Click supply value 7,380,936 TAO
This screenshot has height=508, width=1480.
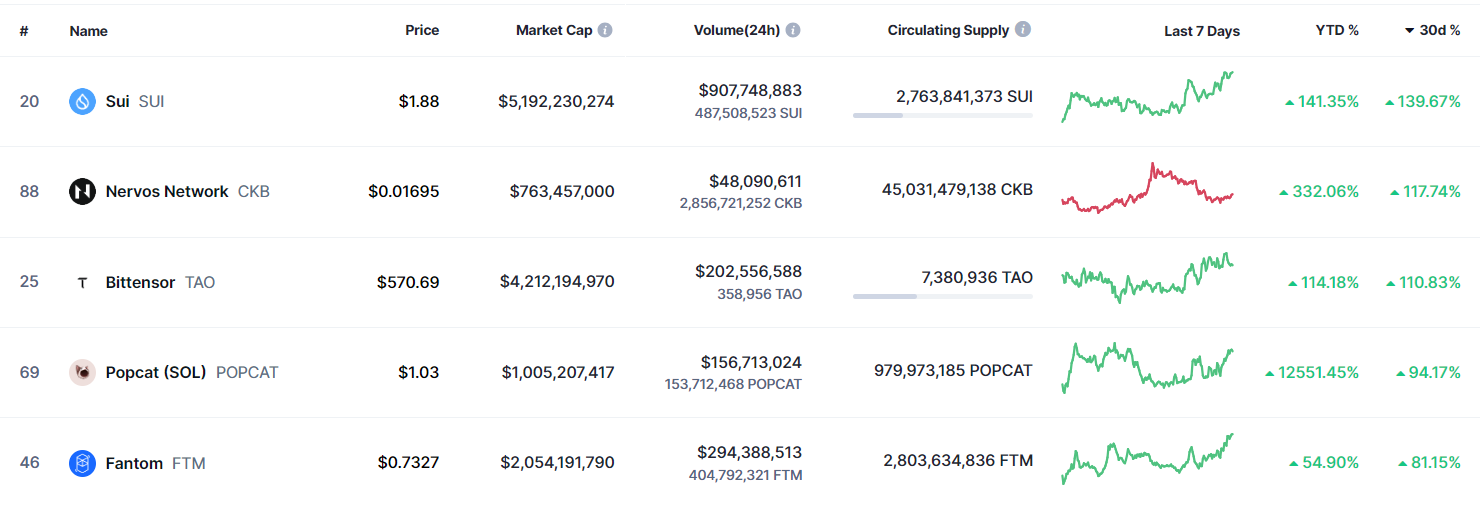click(x=977, y=277)
